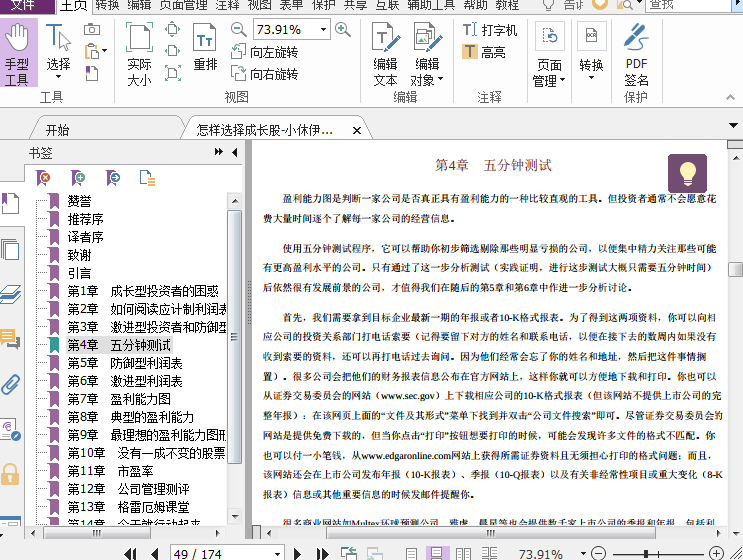Select bookmark 第7章 盈利能力图
Viewport: 743px width, 560px height.
(118, 399)
